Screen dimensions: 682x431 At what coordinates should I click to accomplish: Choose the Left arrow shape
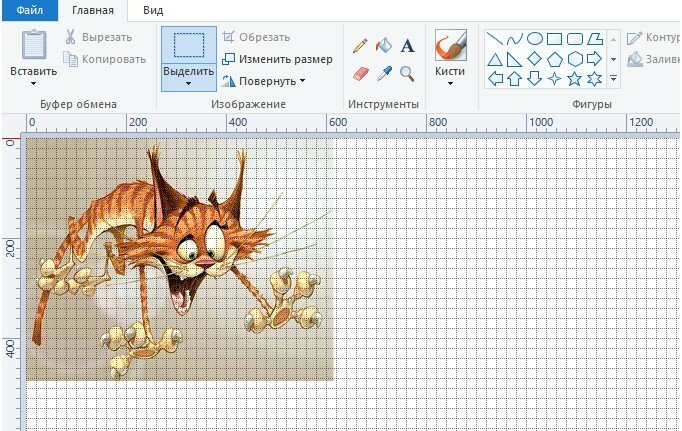[495, 79]
